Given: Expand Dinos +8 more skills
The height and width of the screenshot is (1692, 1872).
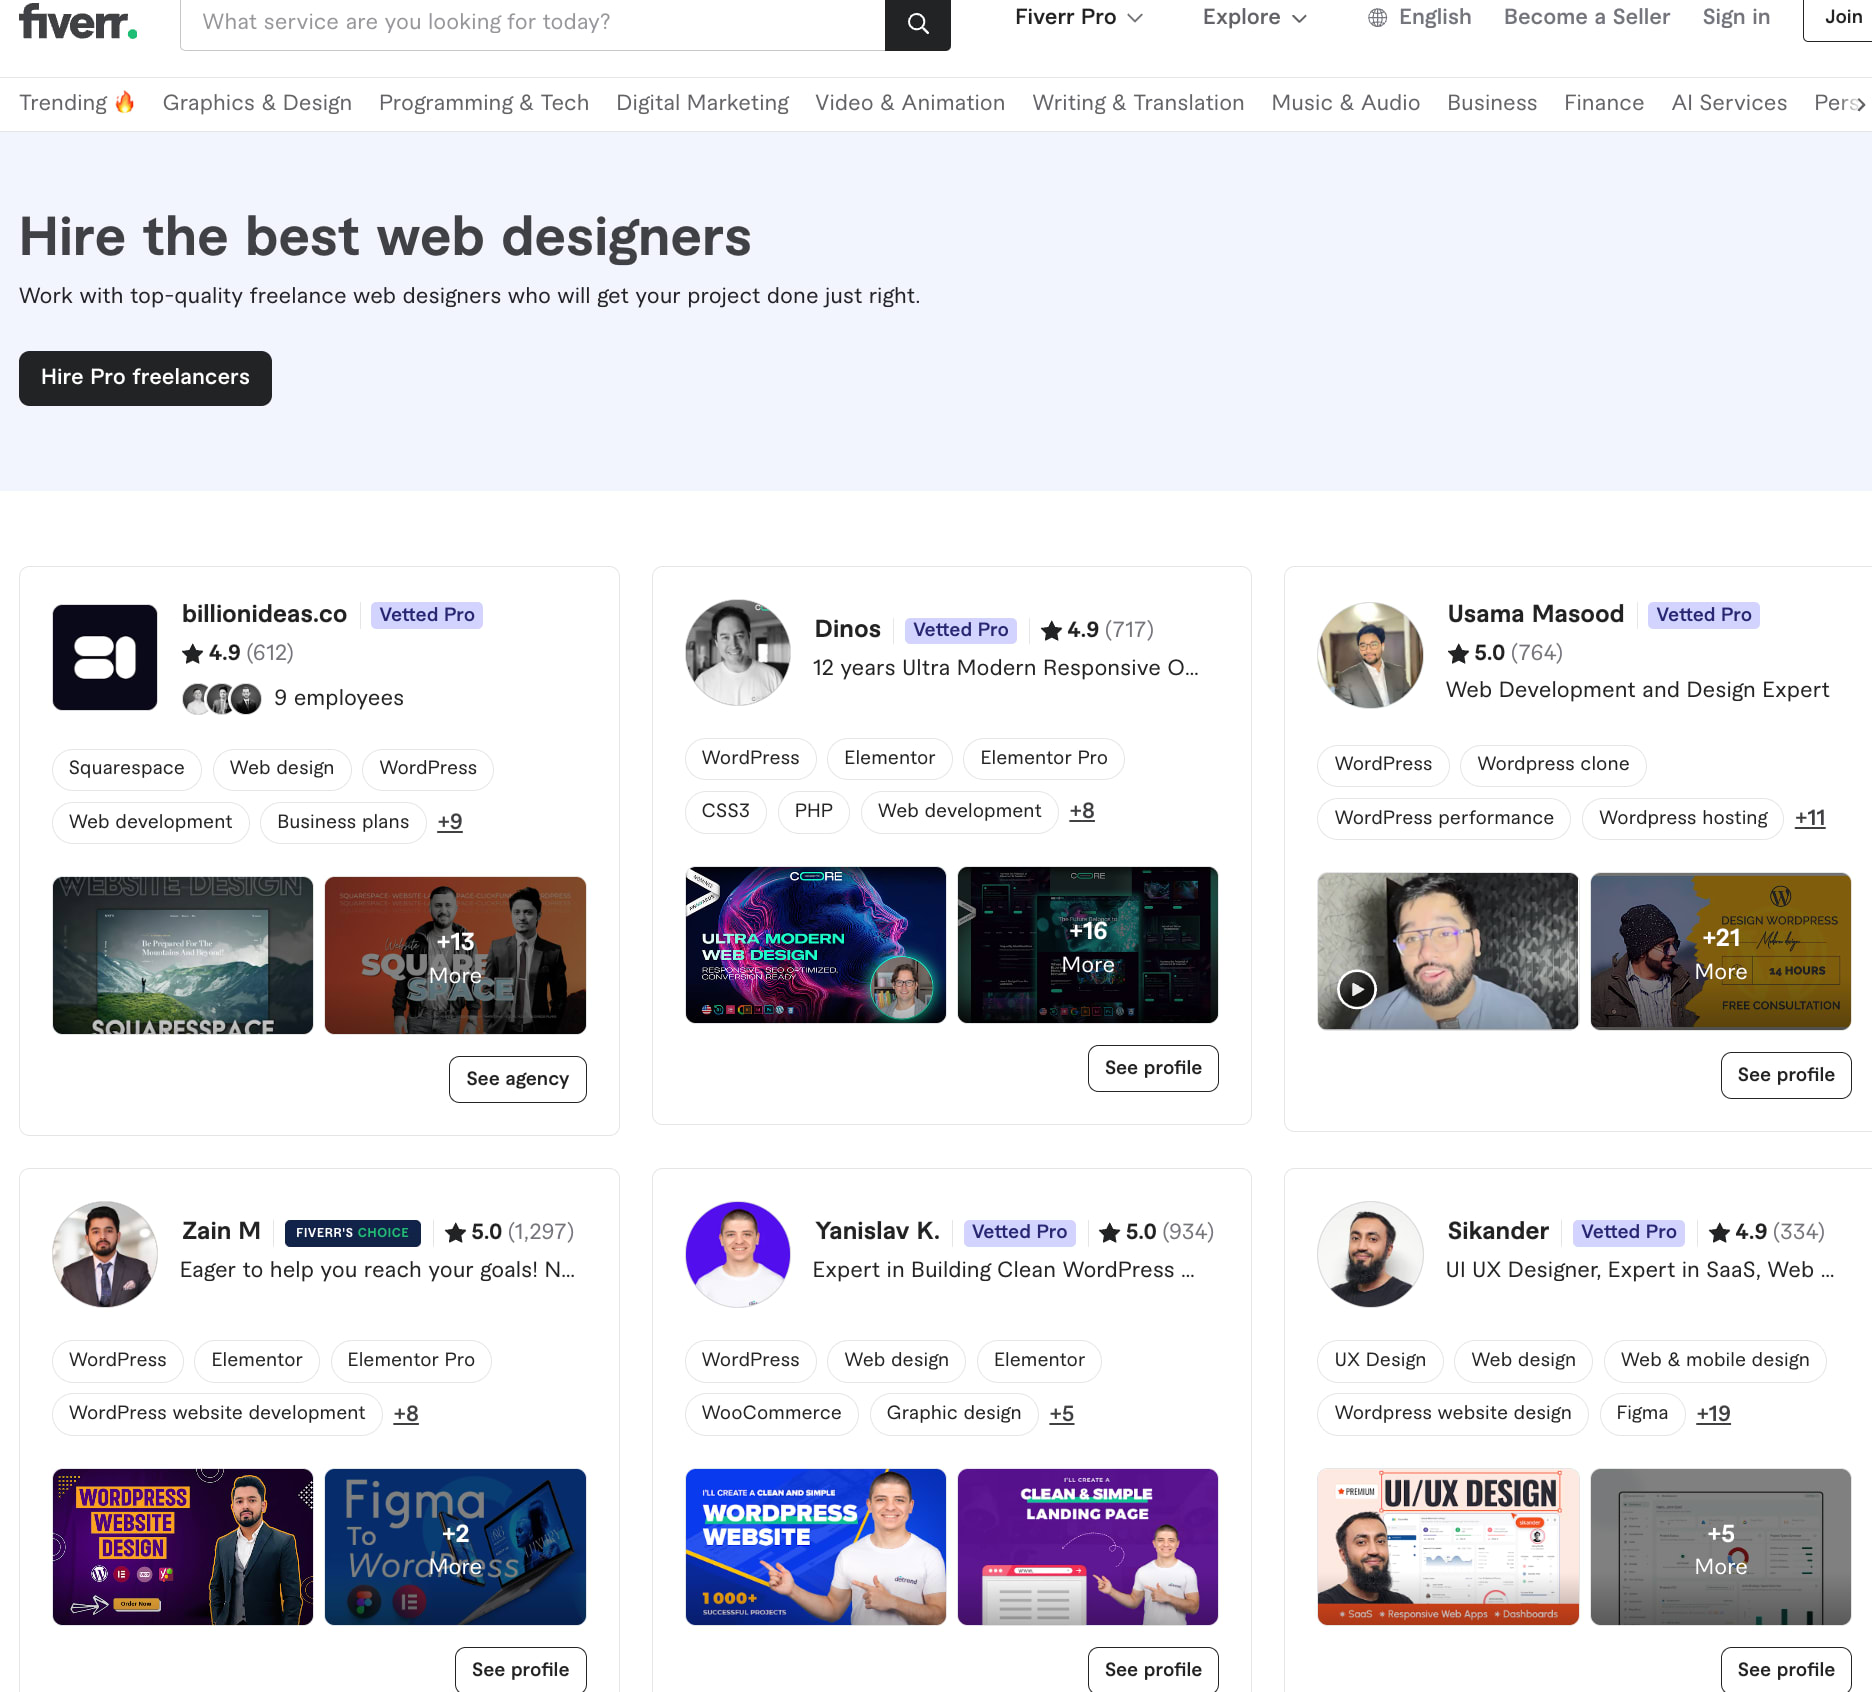Looking at the screenshot, I should tap(1082, 811).
